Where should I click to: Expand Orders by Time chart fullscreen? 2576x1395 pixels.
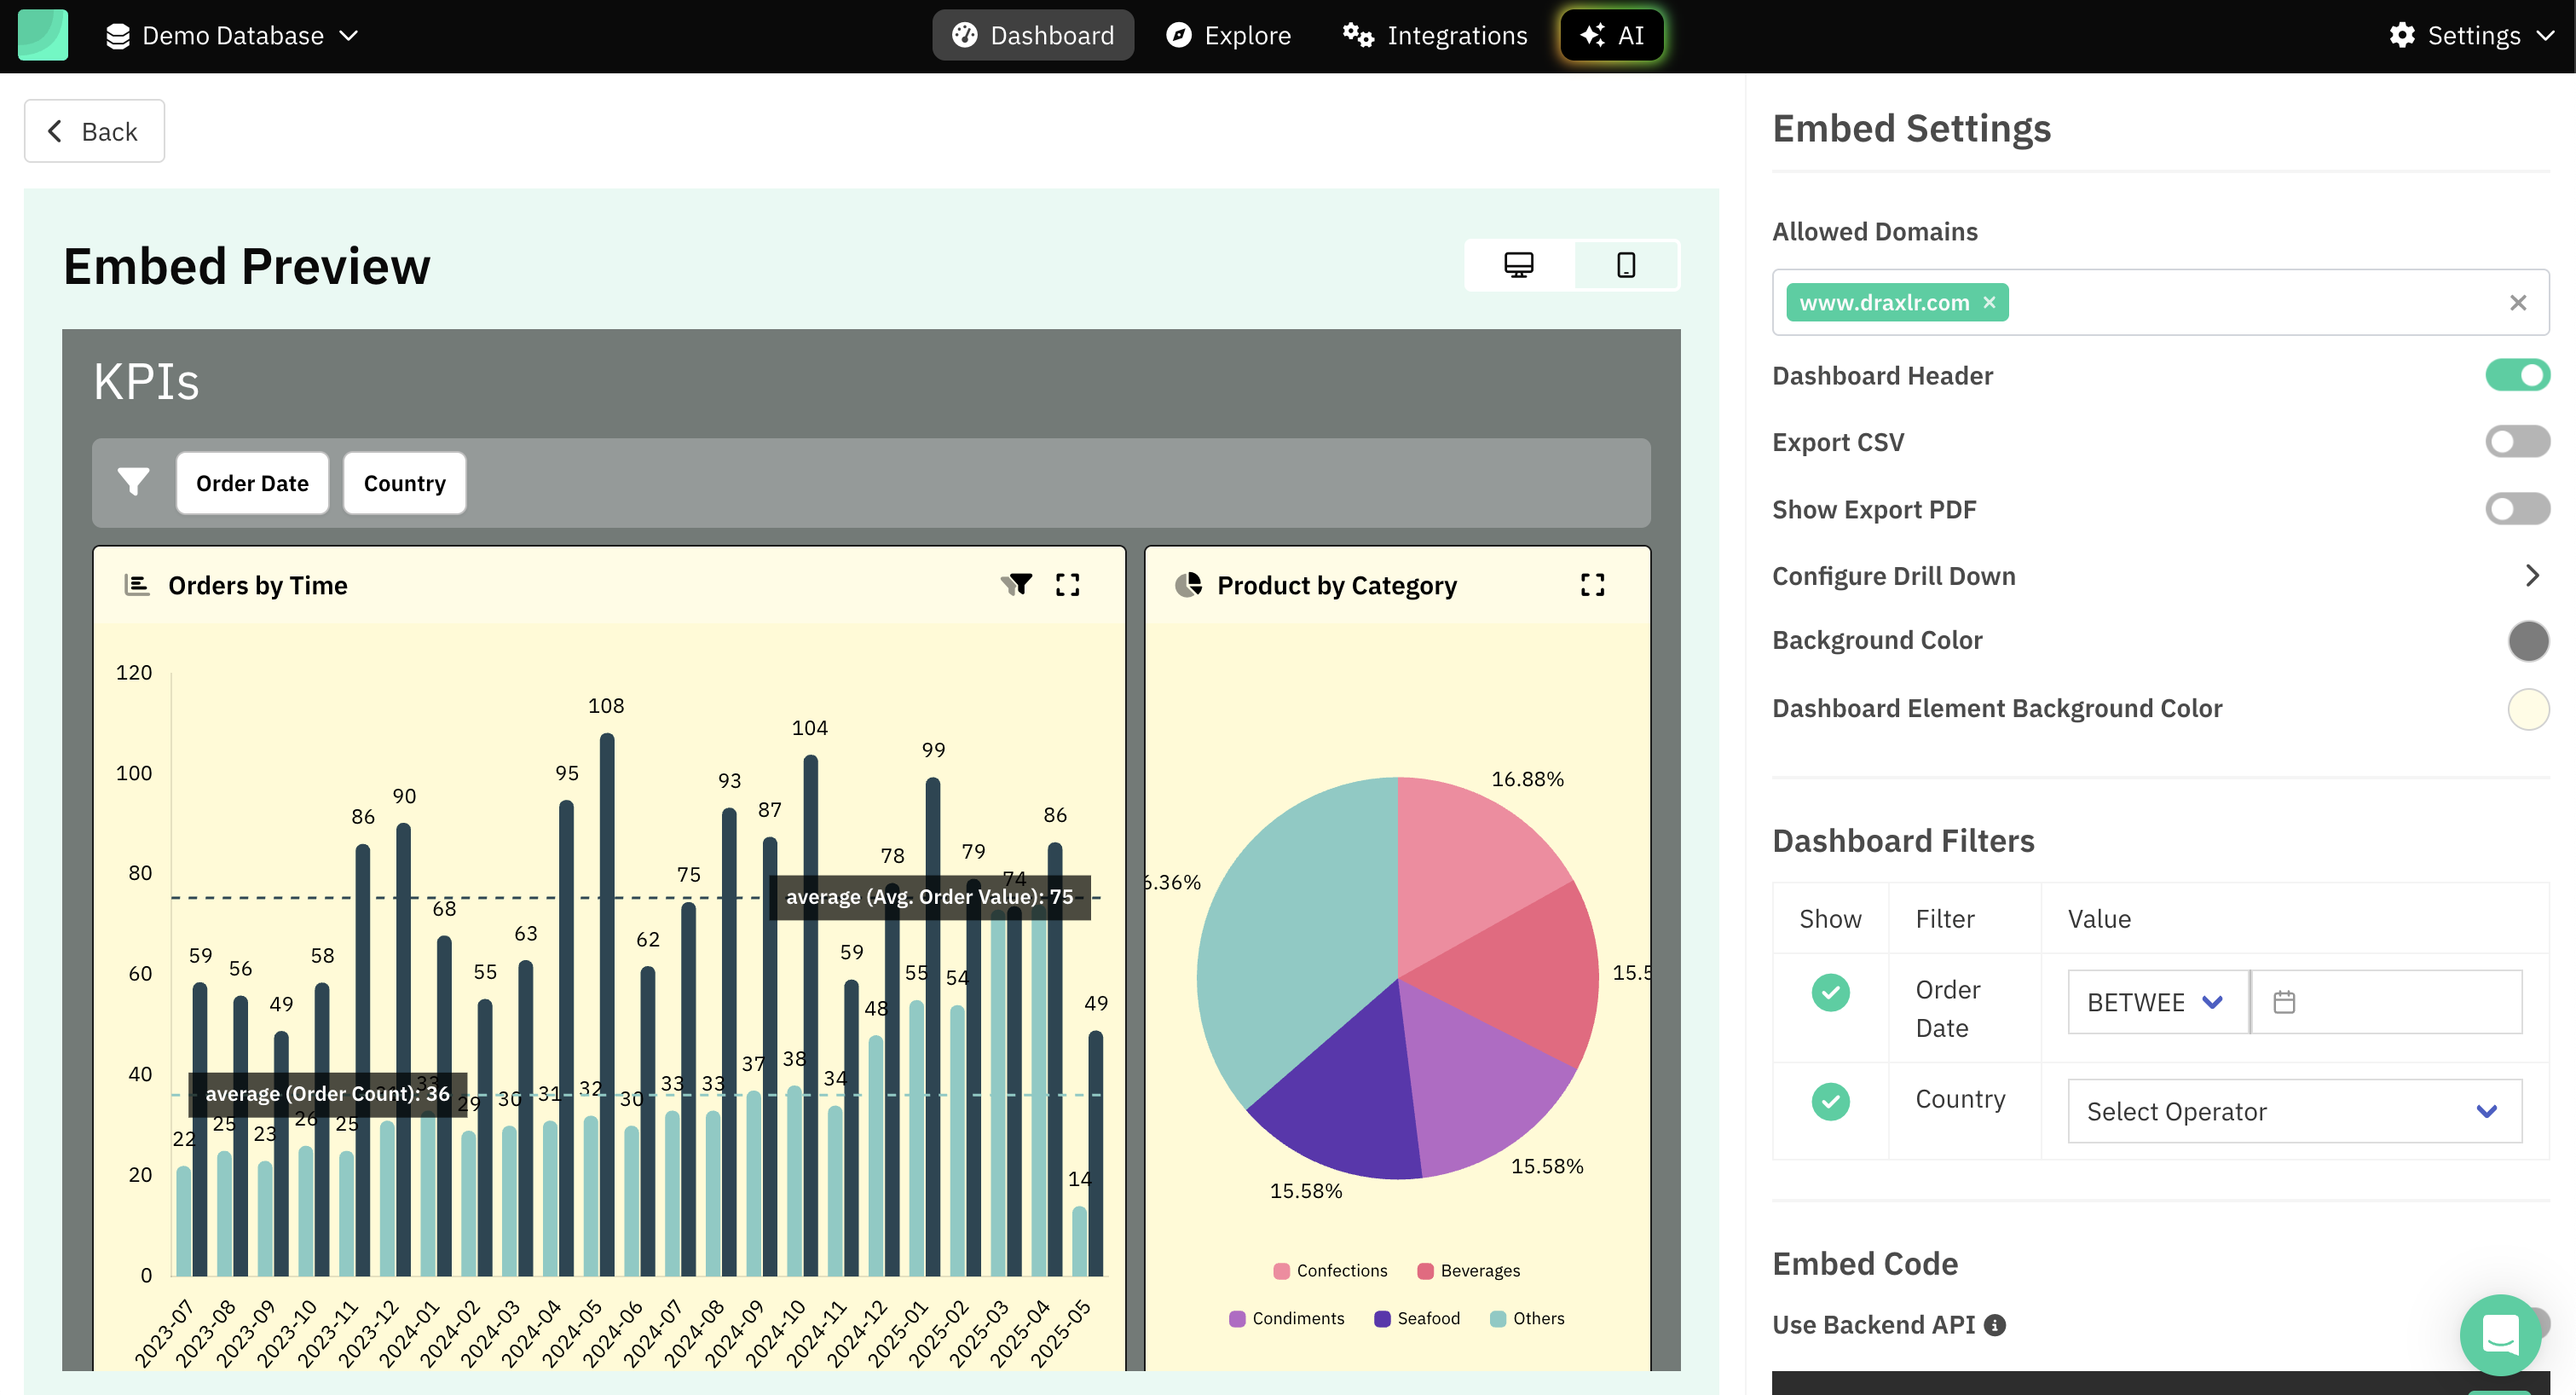(1067, 584)
